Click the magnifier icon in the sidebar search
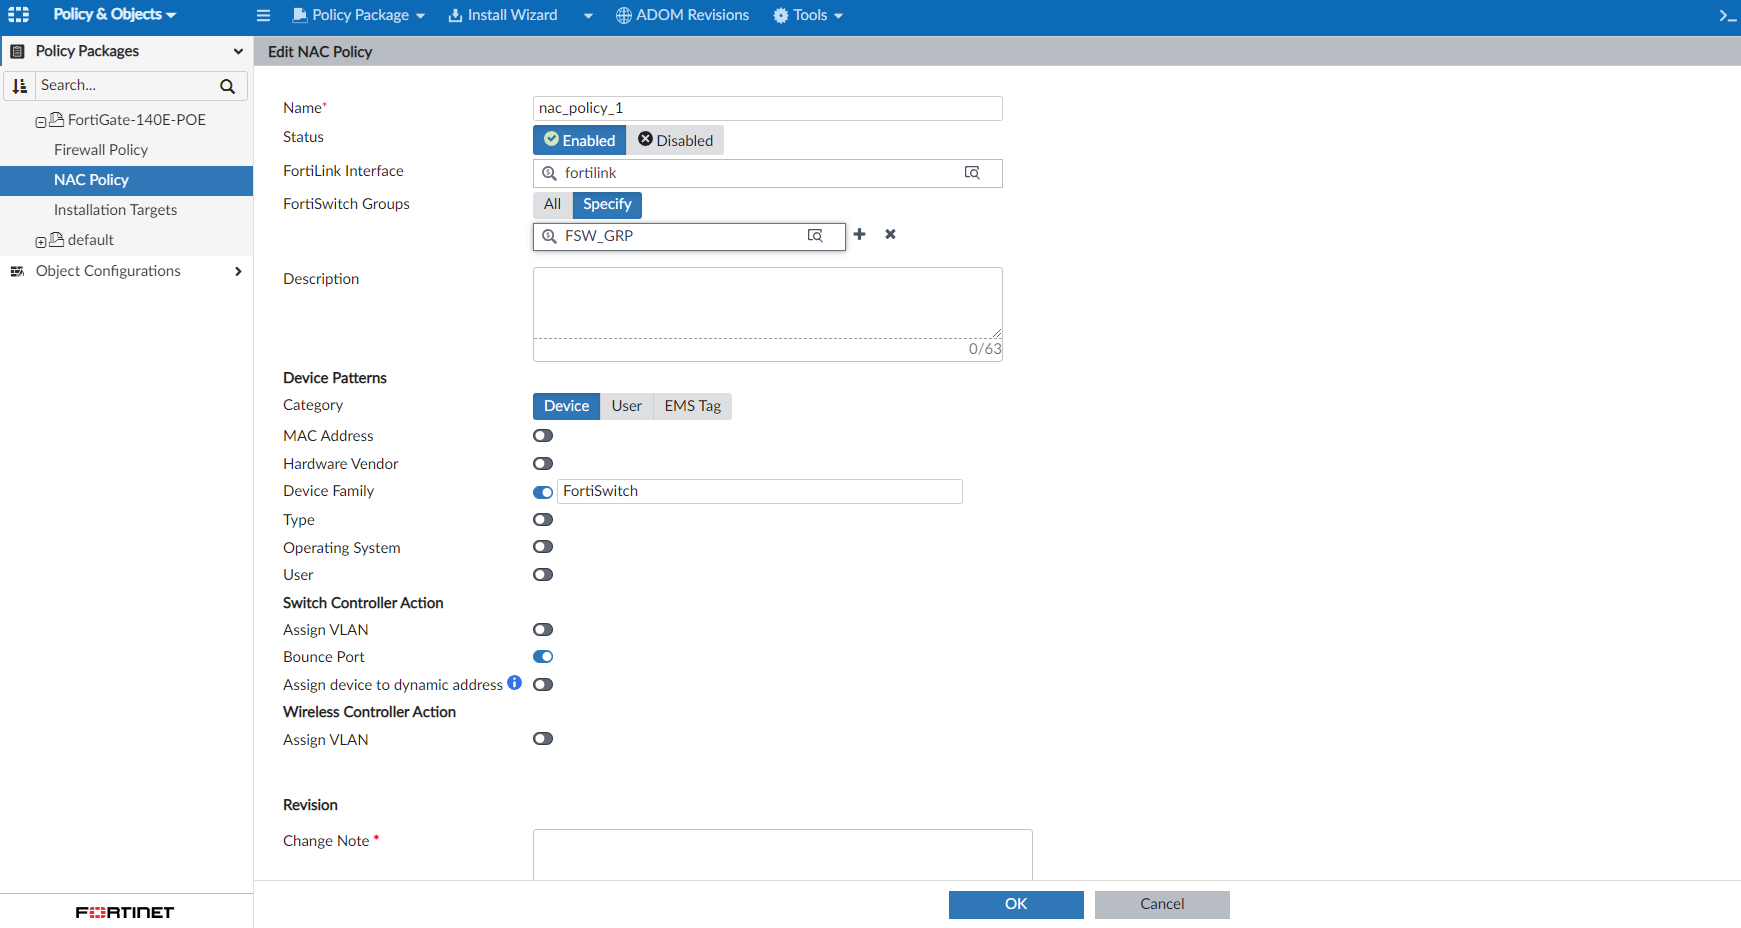Screen dimensions: 1741x928 coord(227,86)
